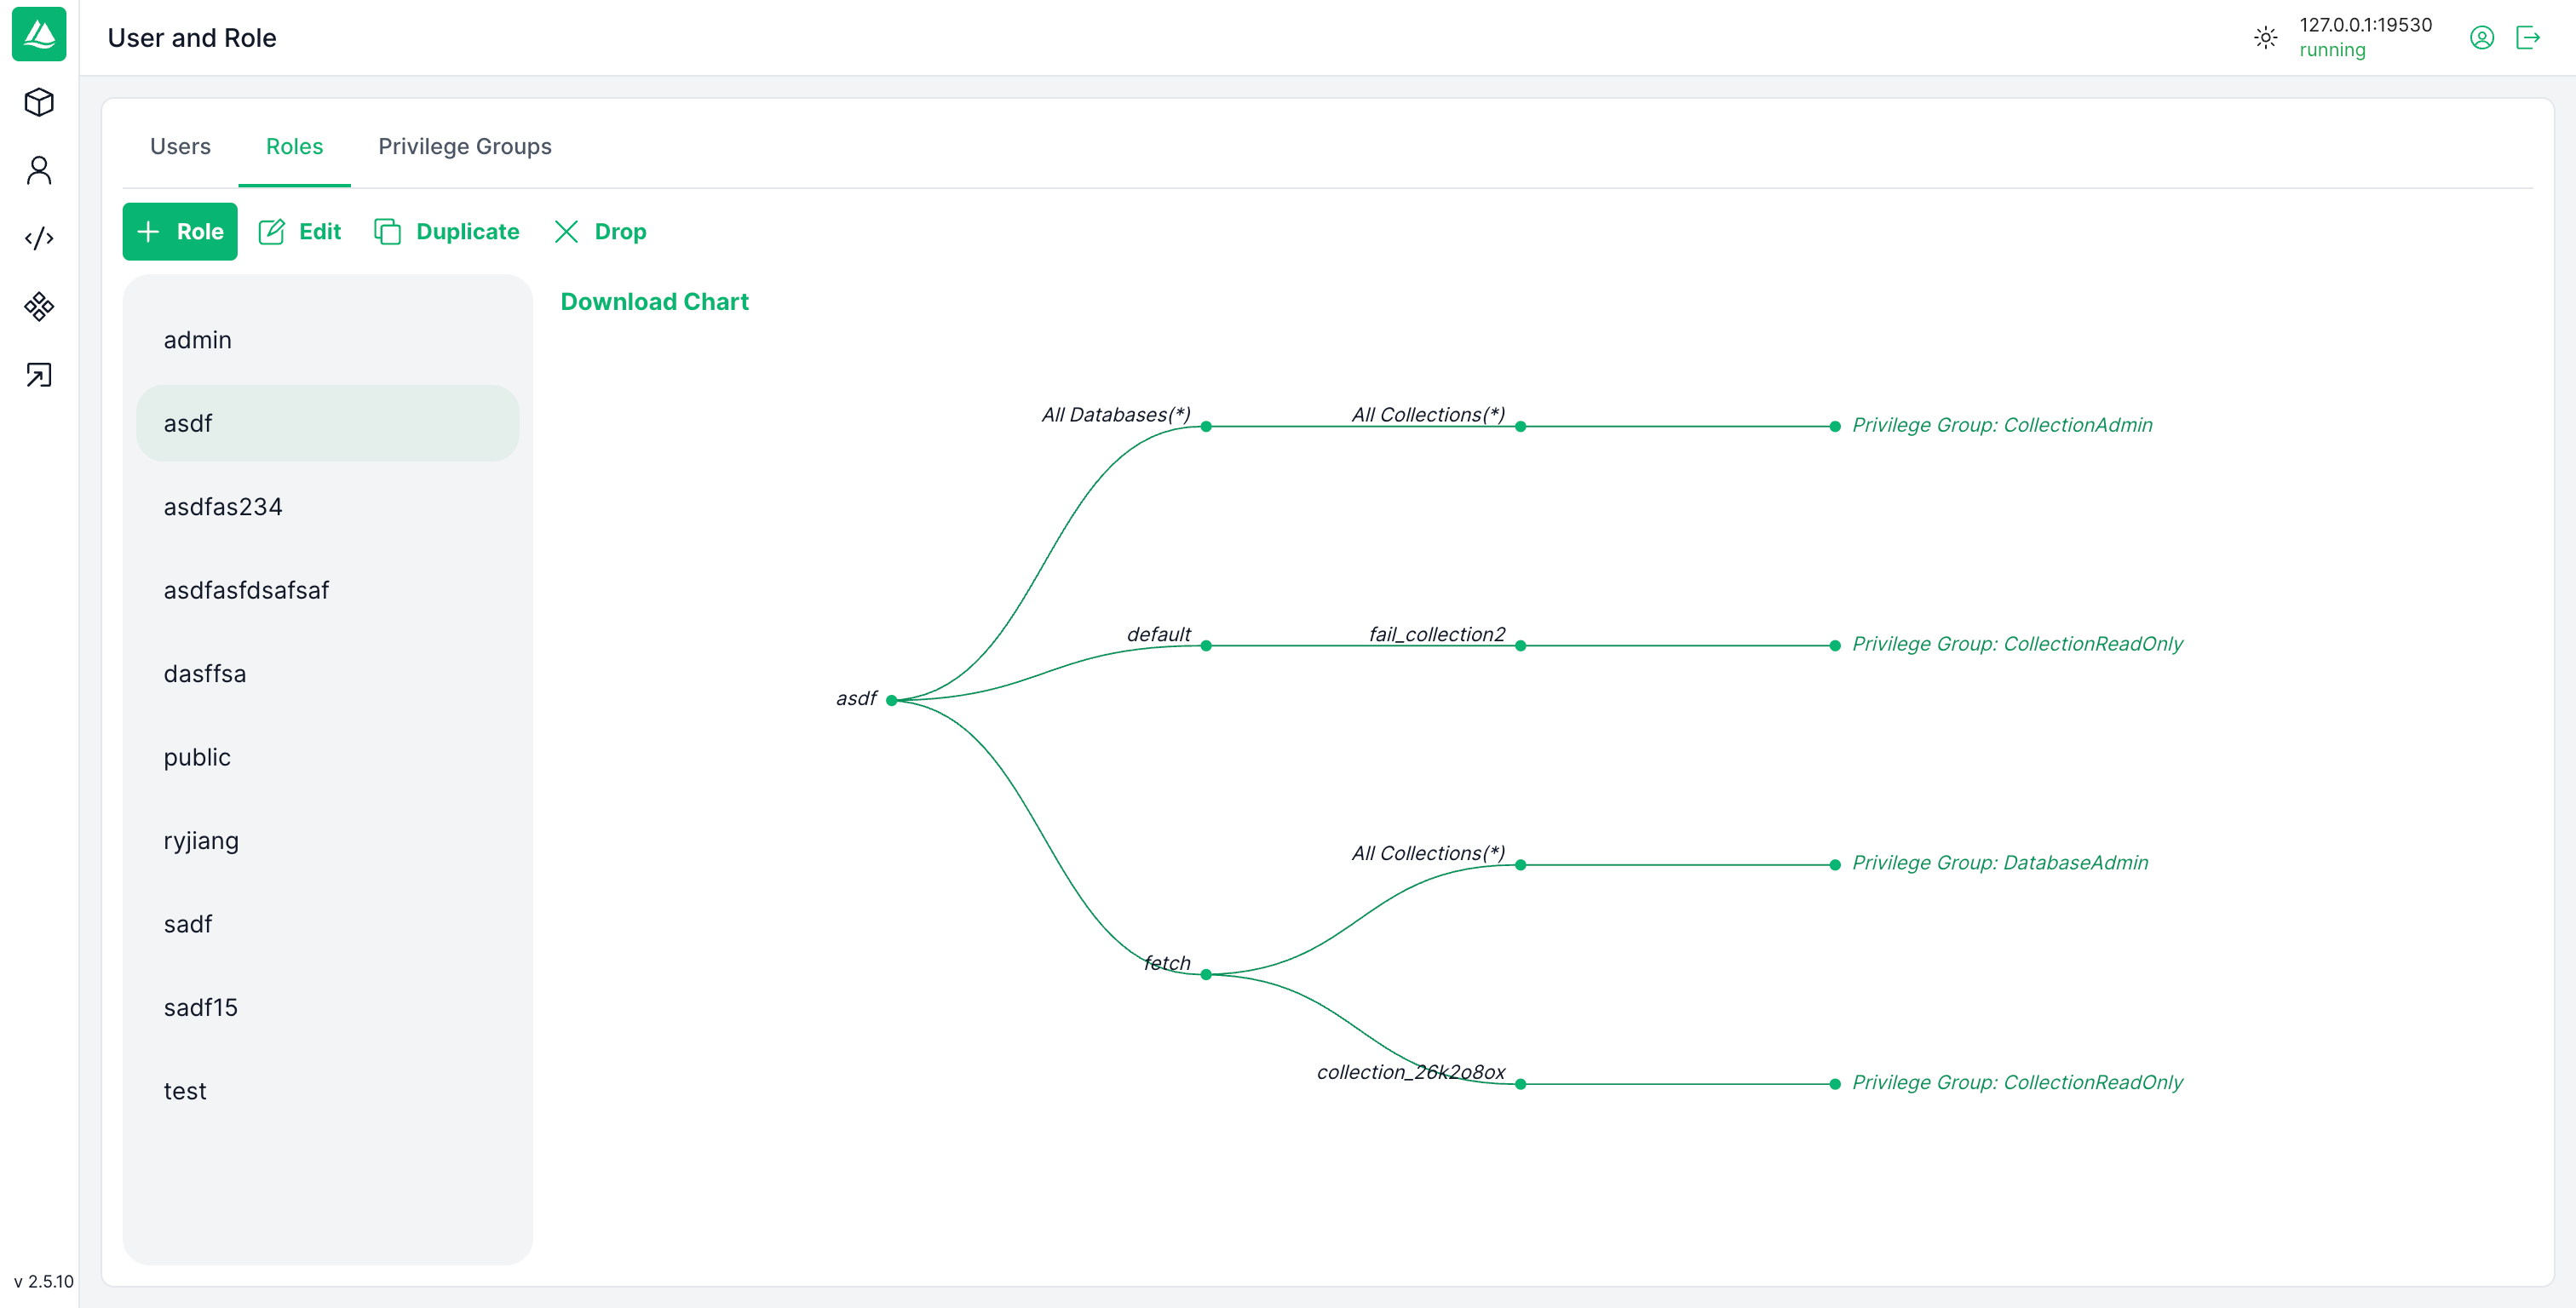Click the Download Chart link

654,301
